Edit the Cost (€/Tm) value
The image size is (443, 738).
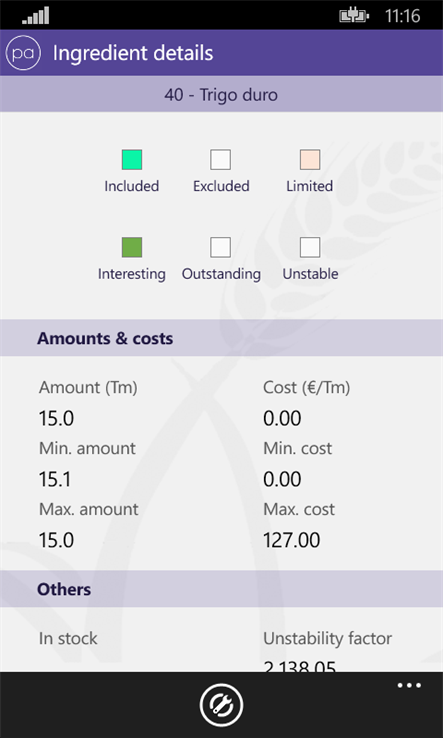coord(282,418)
